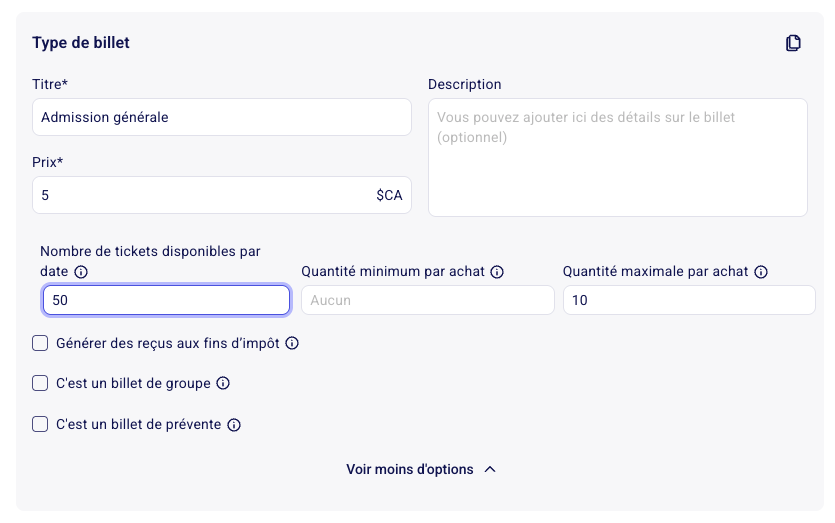Image resolution: width=835 pixels, height=523 pixels.
Task: Select the Description text area
Action: (x=618, y=158)
